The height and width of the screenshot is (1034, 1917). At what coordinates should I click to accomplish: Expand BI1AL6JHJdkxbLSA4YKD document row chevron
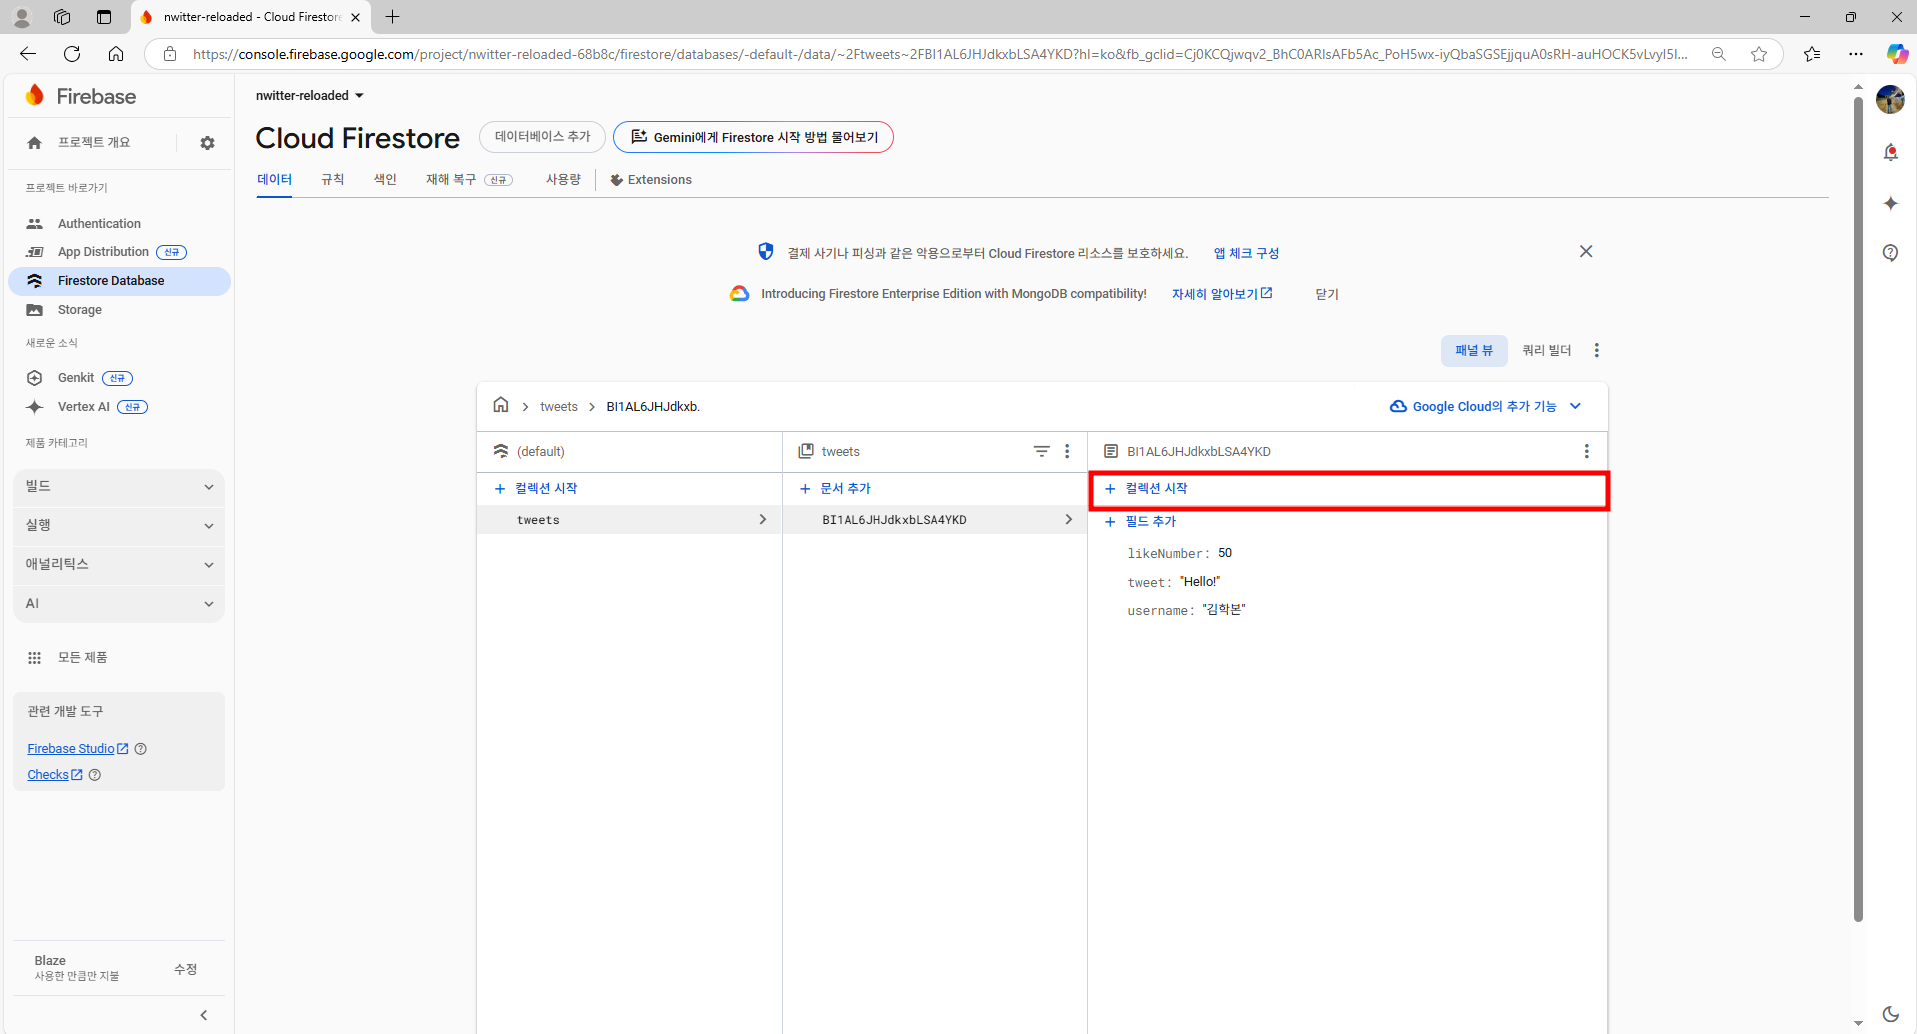pyautogui.click(x=1068, y=519)
